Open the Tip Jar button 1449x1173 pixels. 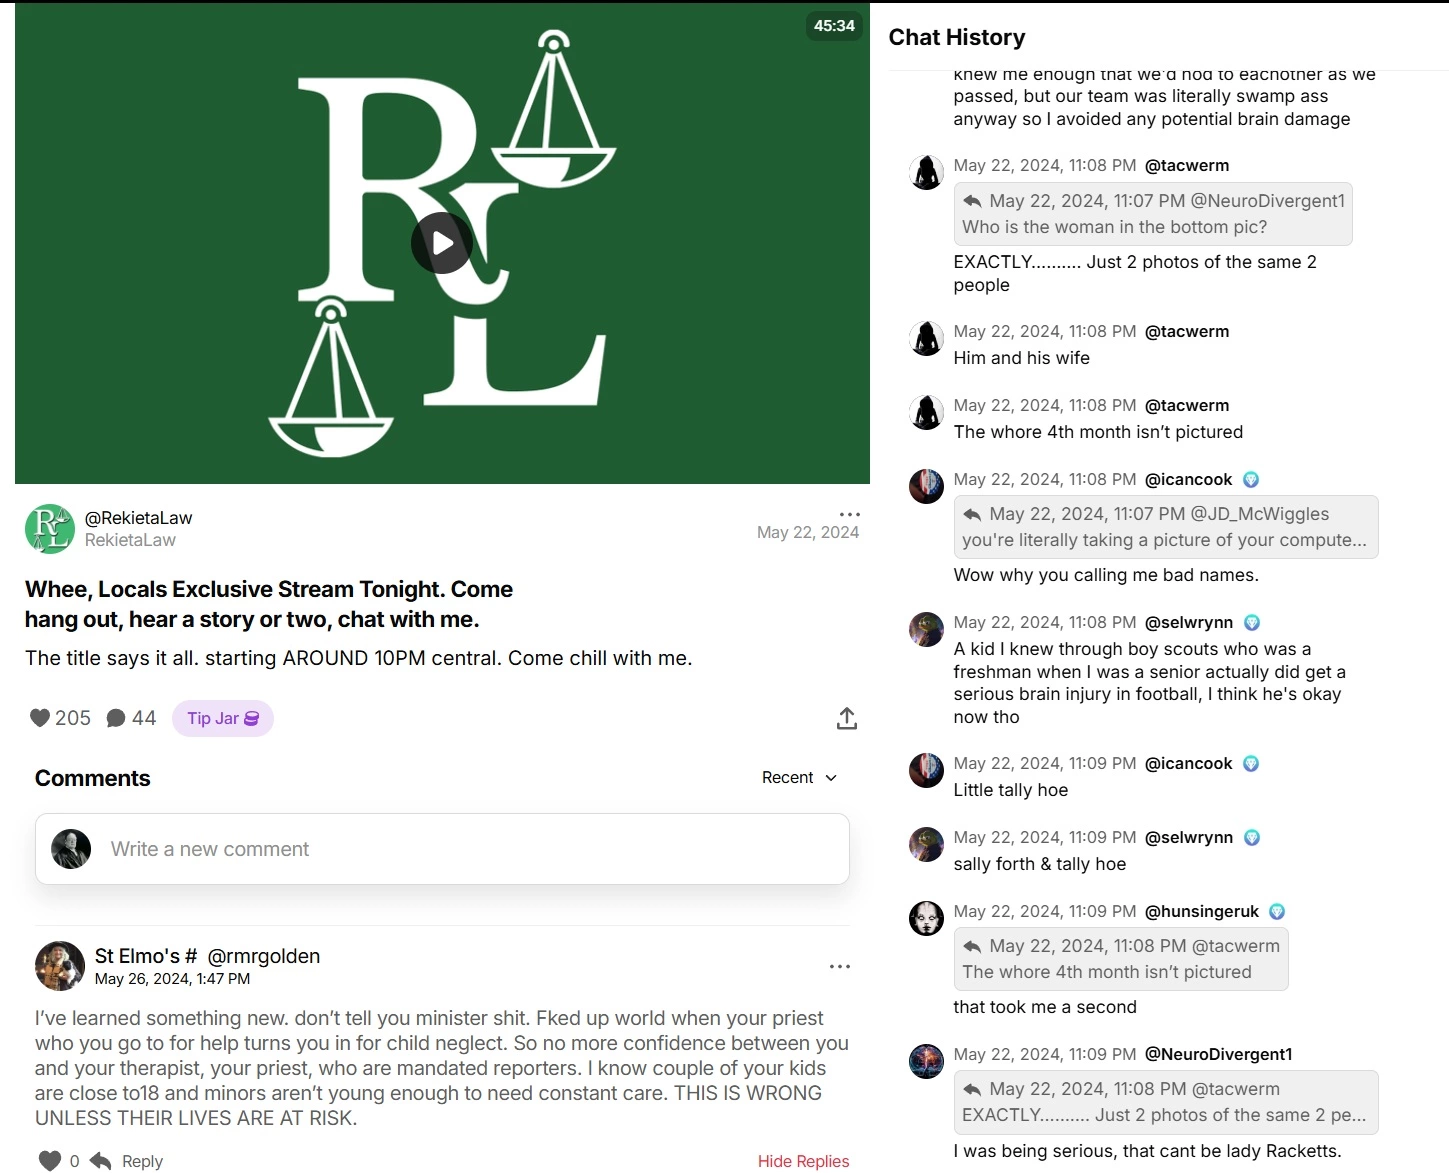pyautogui.click(x=223, y=718)
